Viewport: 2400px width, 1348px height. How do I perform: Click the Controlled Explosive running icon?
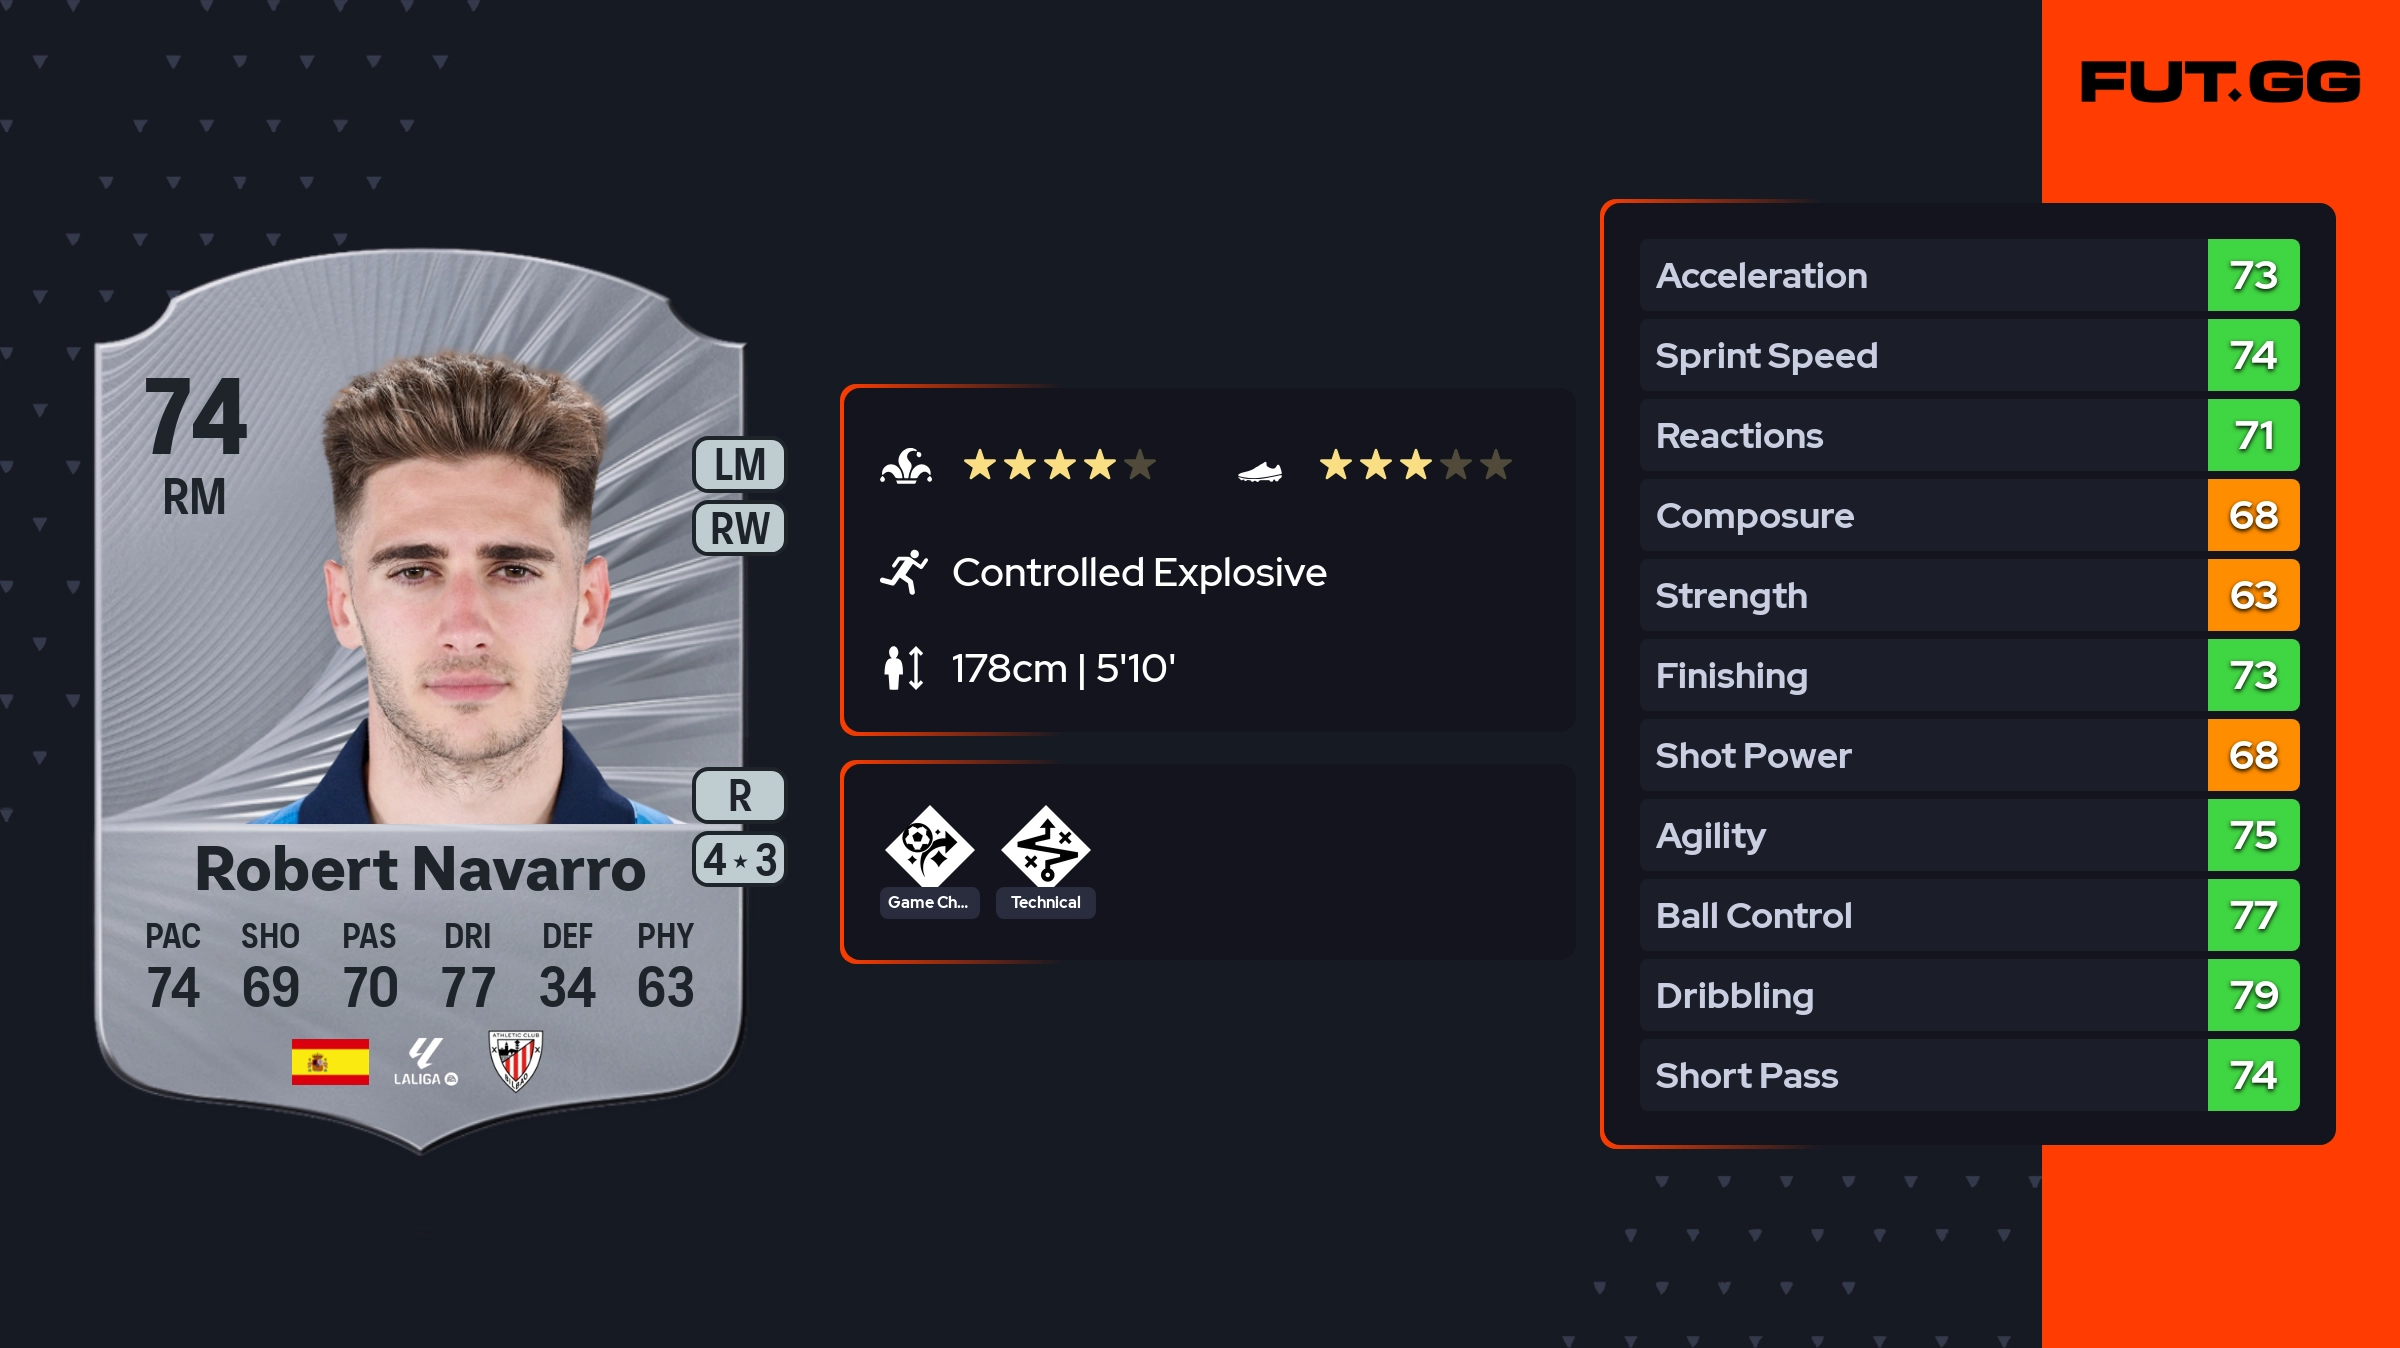click(904, 573)
